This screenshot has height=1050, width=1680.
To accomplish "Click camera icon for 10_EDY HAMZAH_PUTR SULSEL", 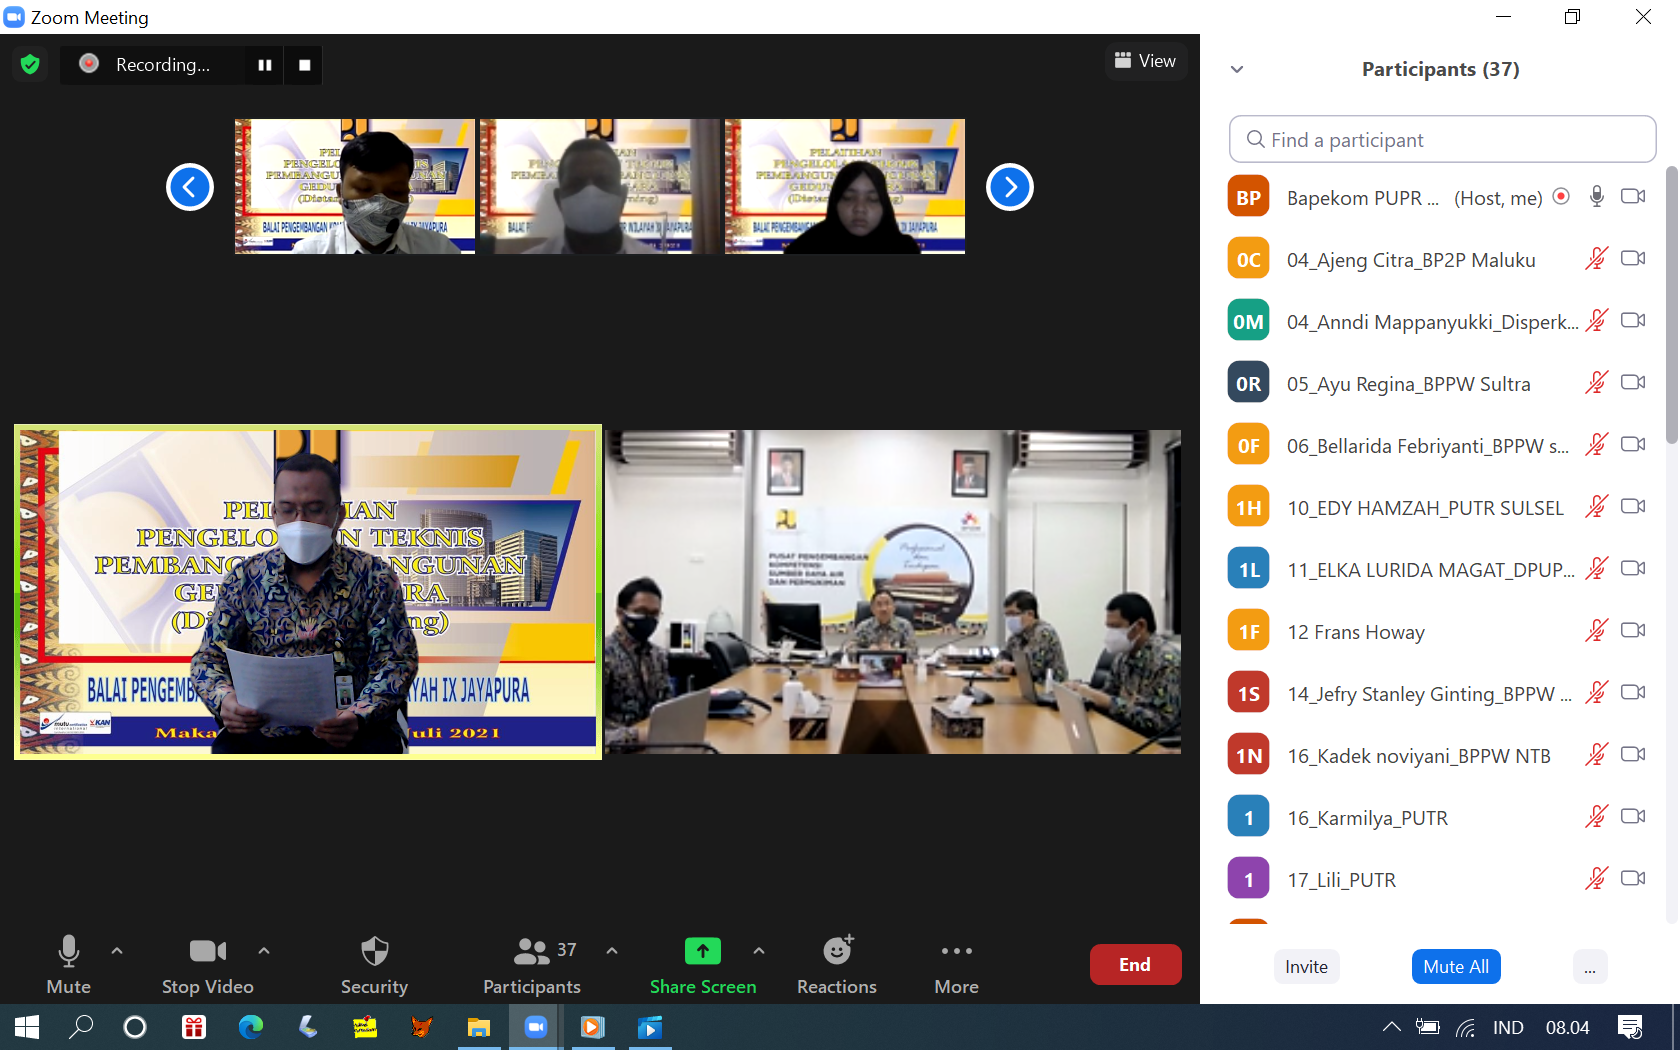I will [x=1633, y=507].
